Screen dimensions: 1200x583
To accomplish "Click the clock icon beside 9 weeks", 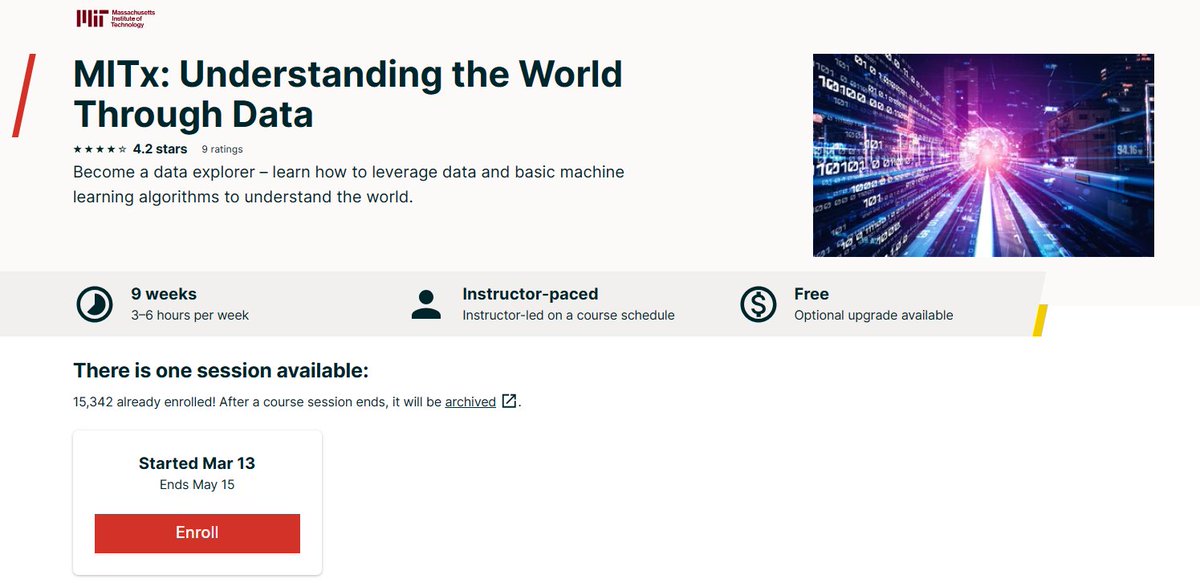I will click(95, 304).
